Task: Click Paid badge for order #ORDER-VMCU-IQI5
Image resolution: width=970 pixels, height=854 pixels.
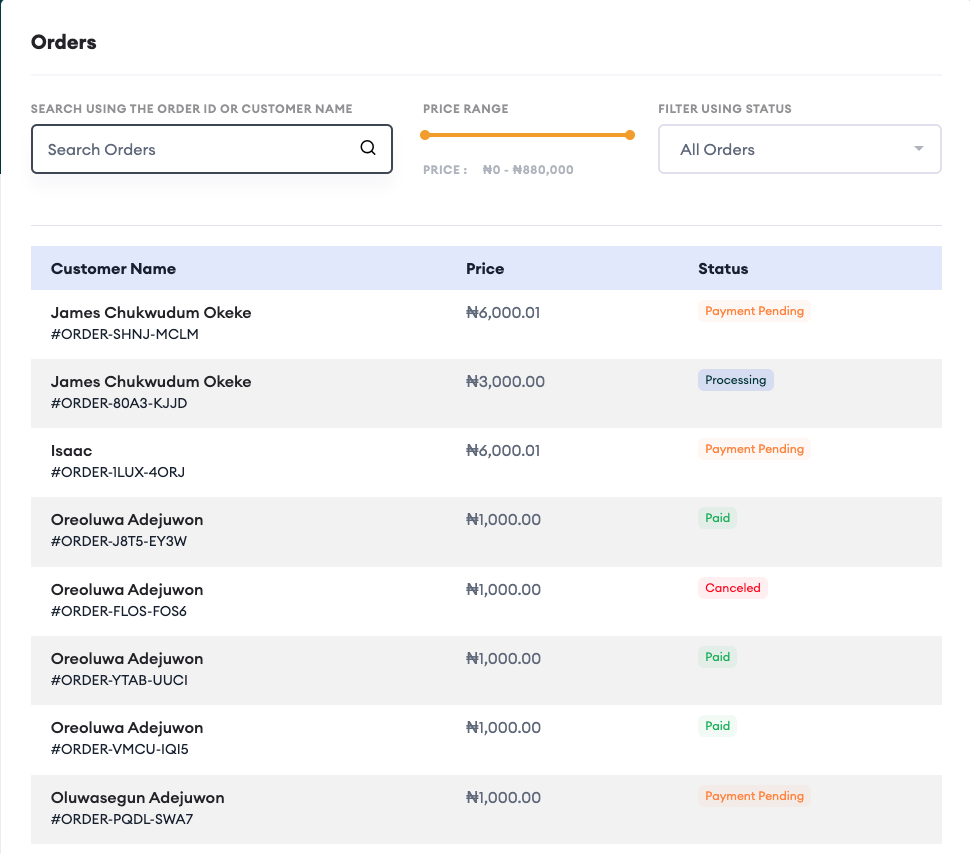Action: tap(717, 726)
